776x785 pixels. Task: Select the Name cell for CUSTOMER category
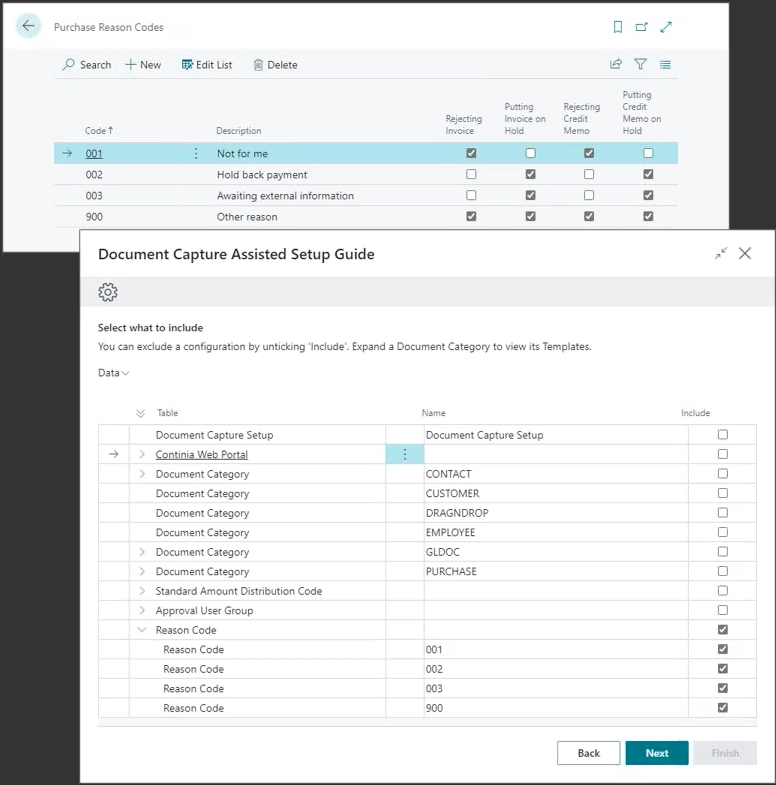tap(554, 494)
